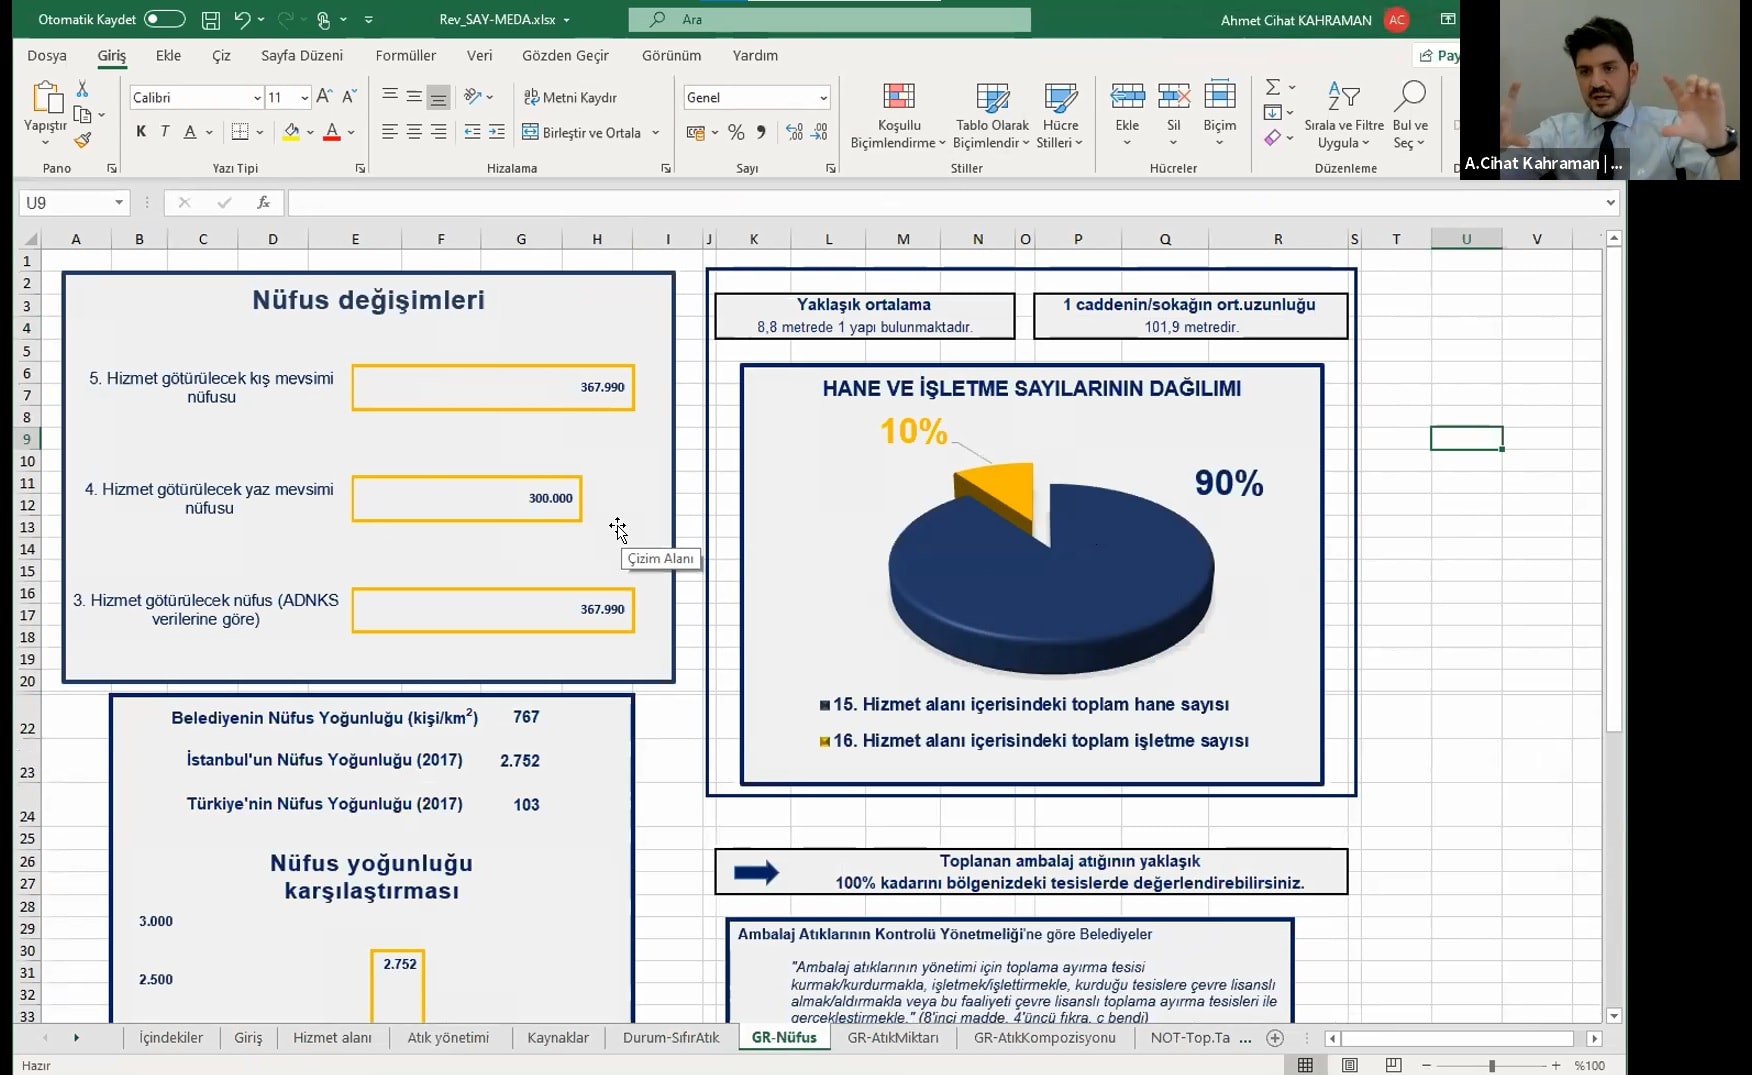Open the Calibri font name dropdown

pyautogui.click(x=257, y=97)
